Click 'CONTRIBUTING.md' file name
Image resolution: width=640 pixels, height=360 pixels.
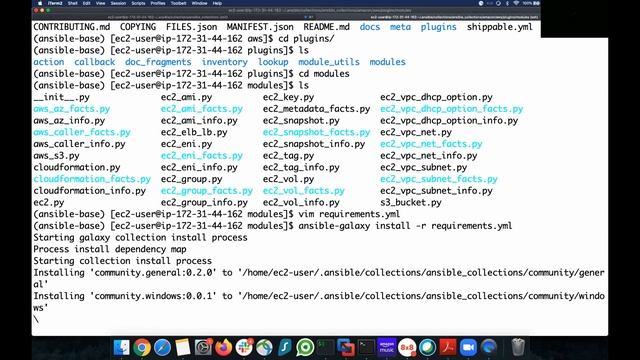click(x=71, y=27)
